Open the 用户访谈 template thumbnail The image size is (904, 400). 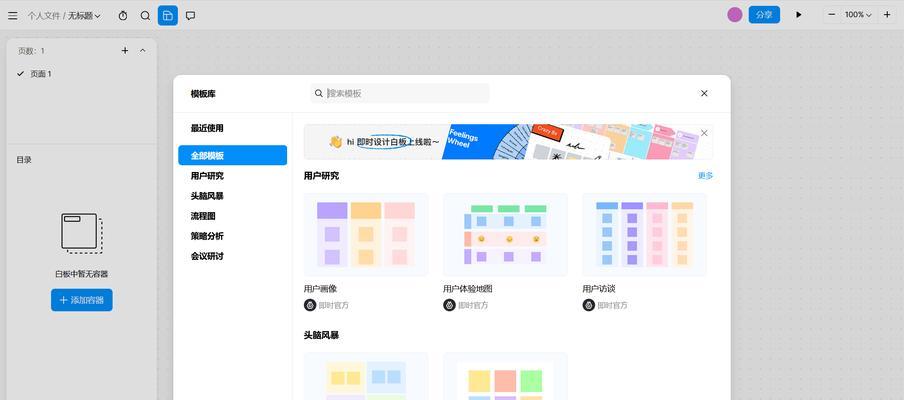click(645, 235)
